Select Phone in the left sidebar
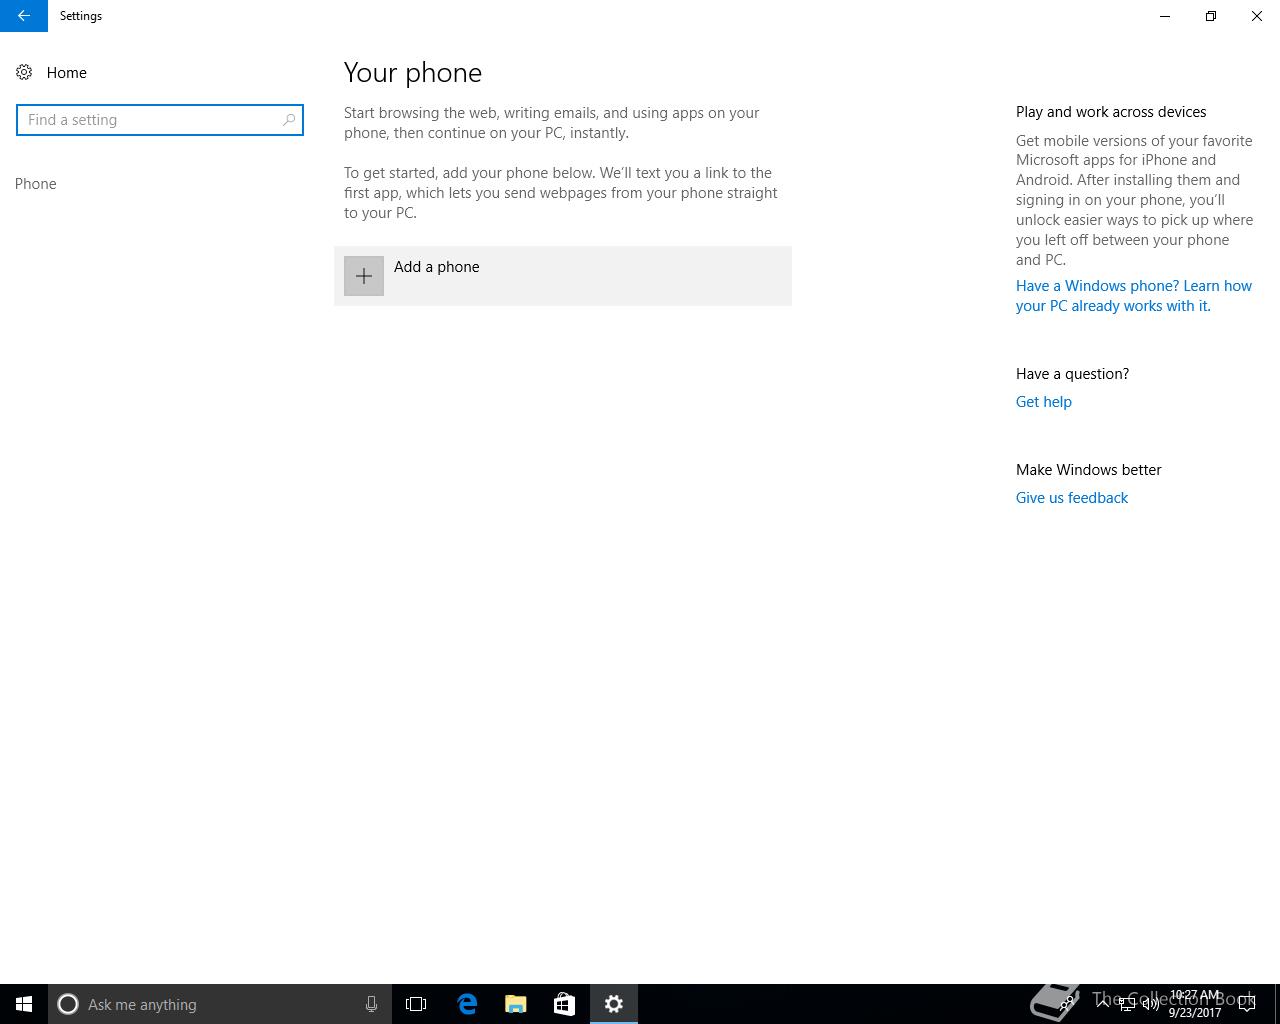Image resolution: width=1280 pixels, height=1024 pixels. coord(36,184)
